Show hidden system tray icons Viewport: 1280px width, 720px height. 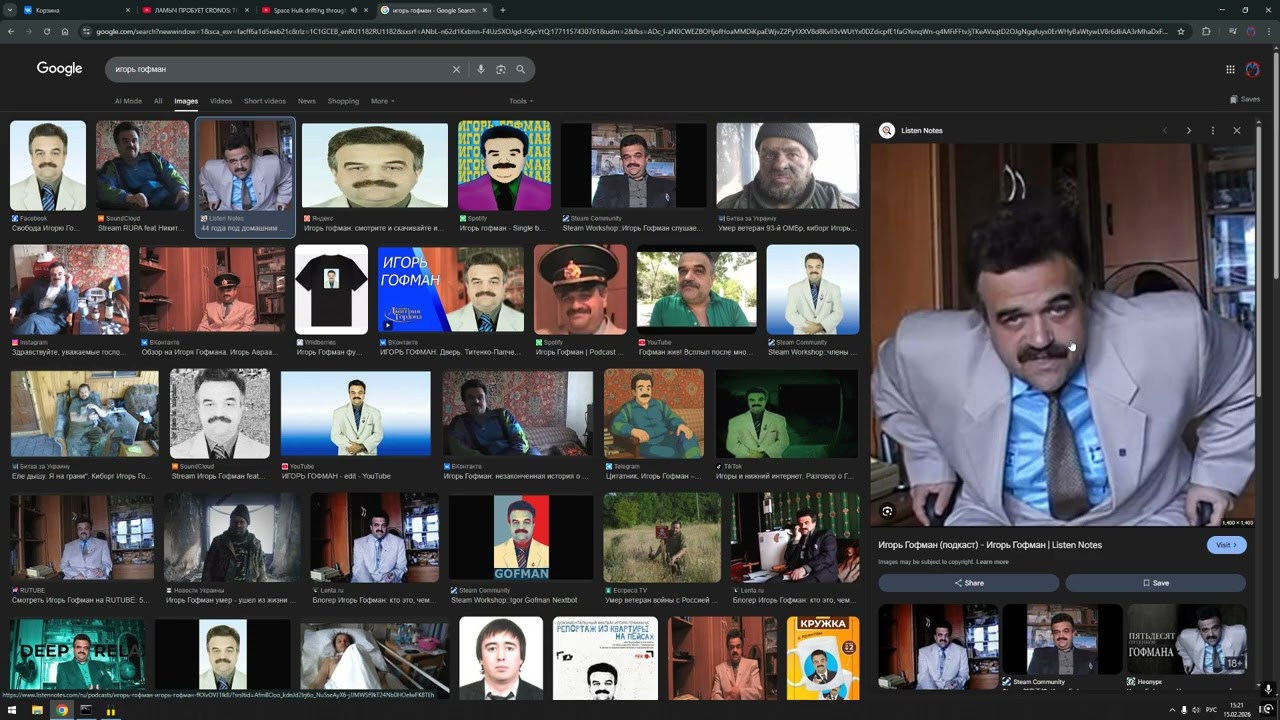1172,710
